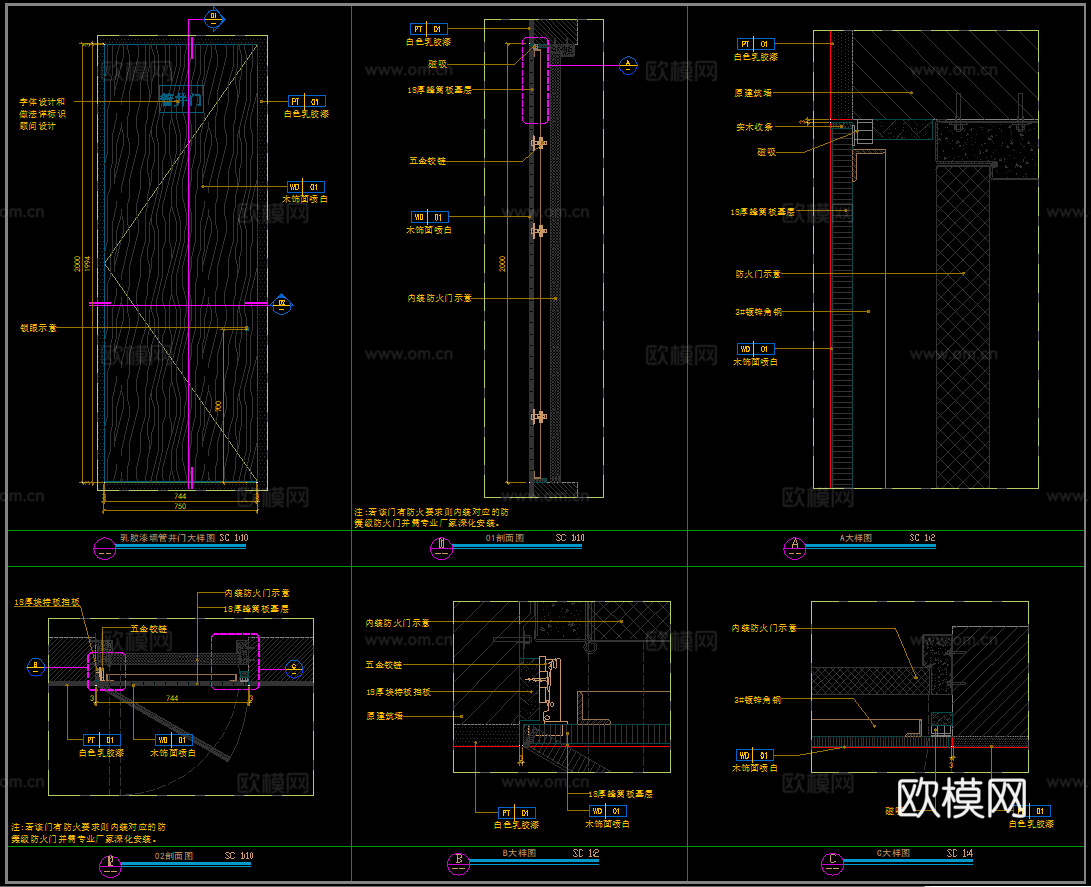This screenshot has height=887, width=1091.
Task: Select the 五金铰链 label in the 01 section
Action: (x=427, y=161)
